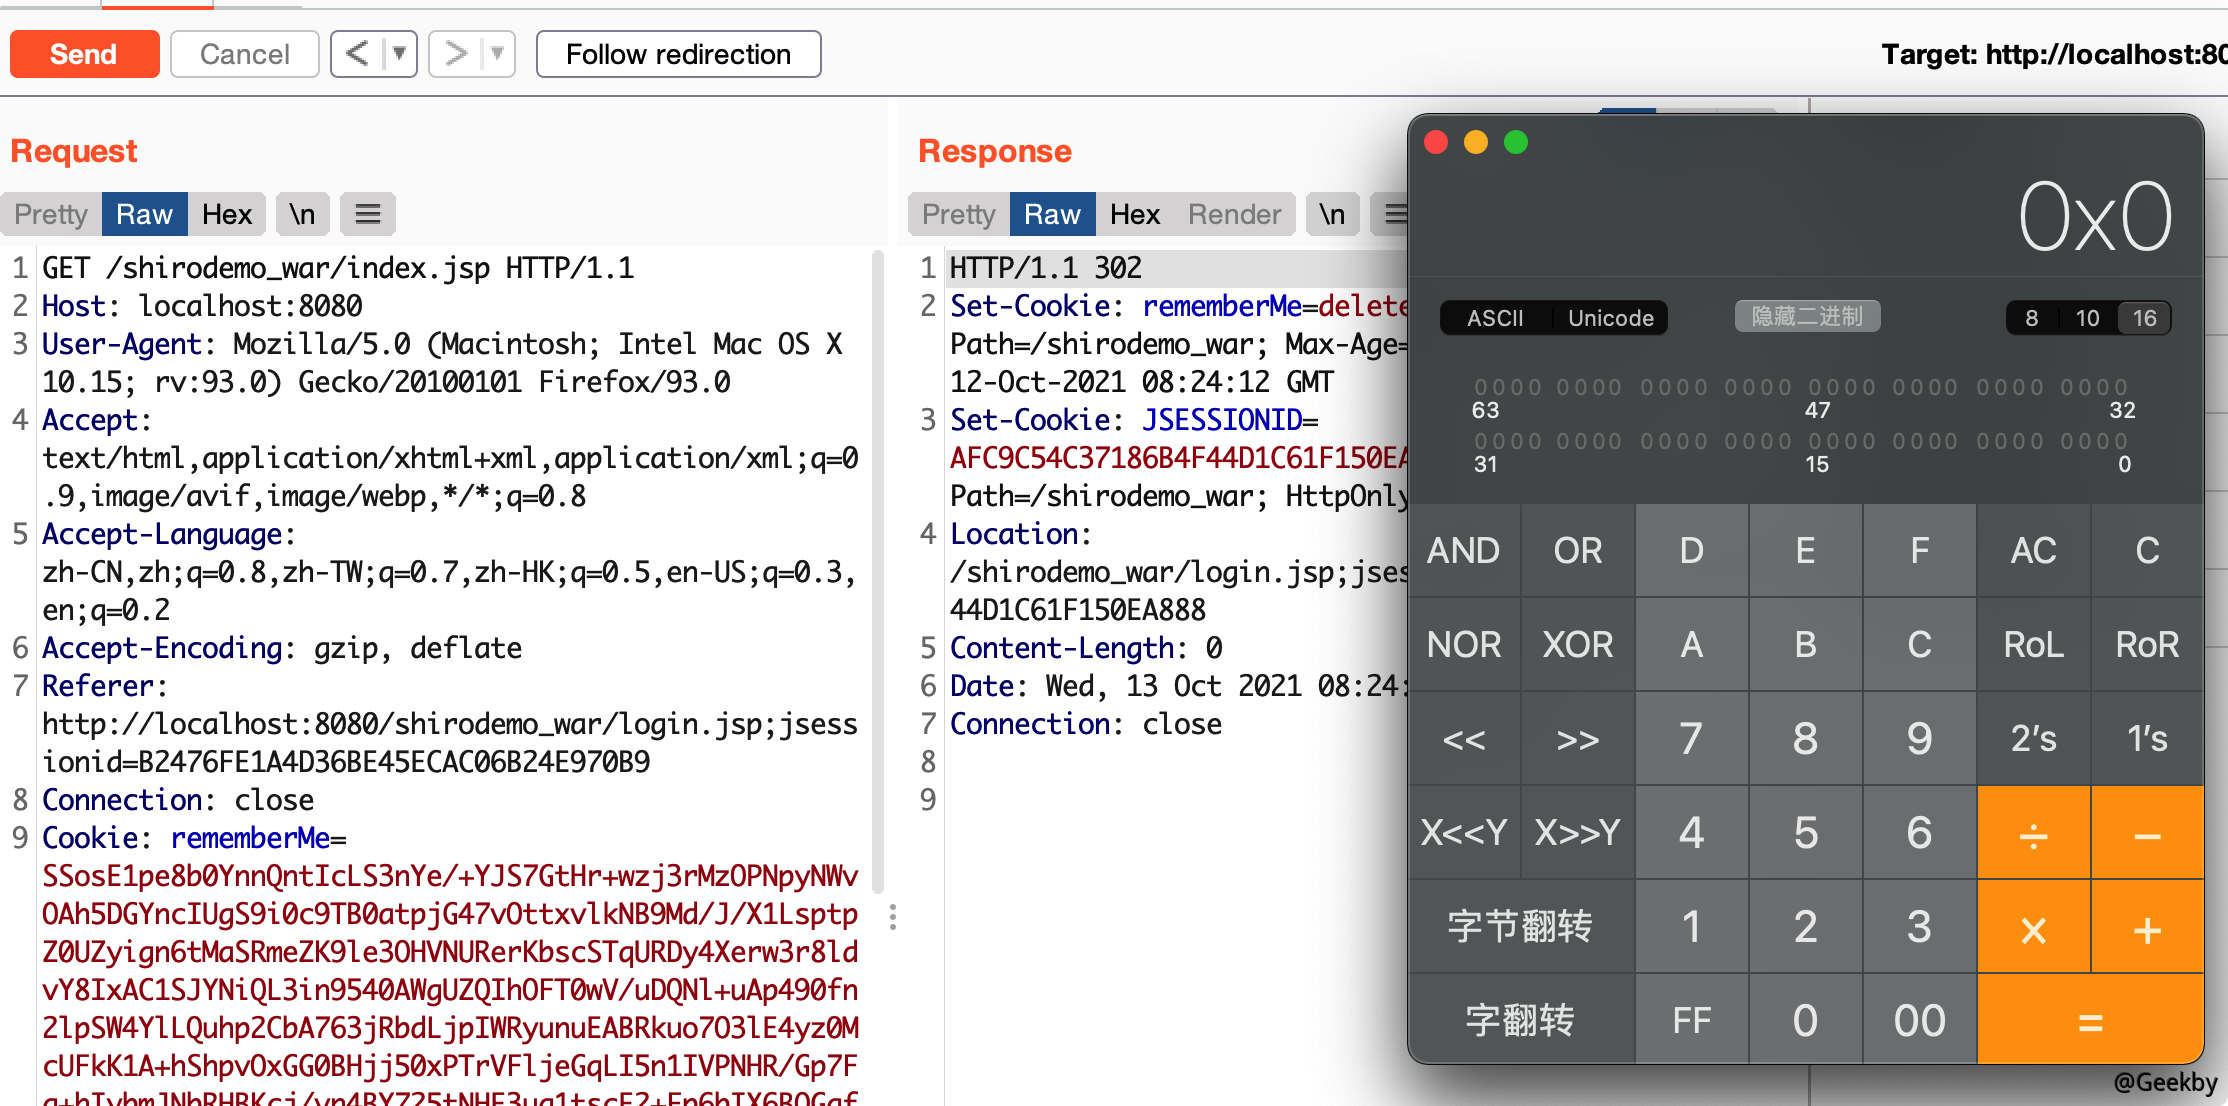This screenshot has width=2228, height=1106.
Task: Switch the Request view to the Hex tab
Action: (x=227, y=213)
